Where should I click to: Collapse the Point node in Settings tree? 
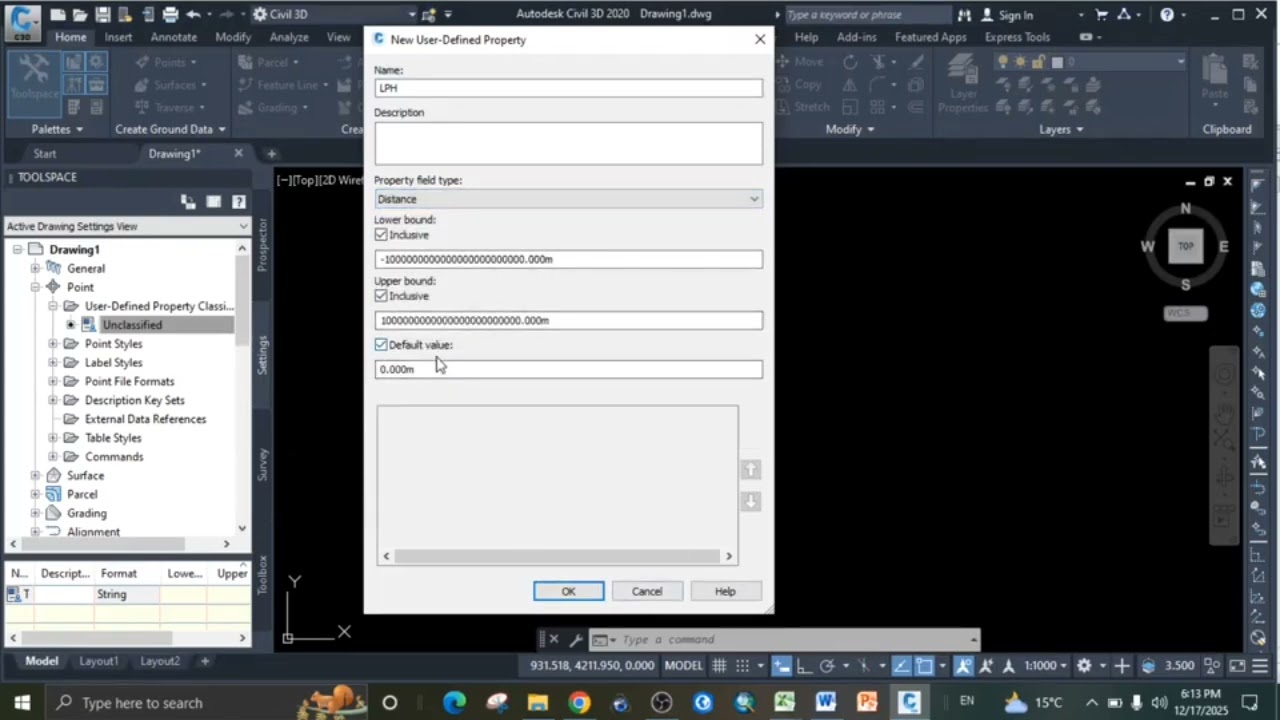(35, 287)
